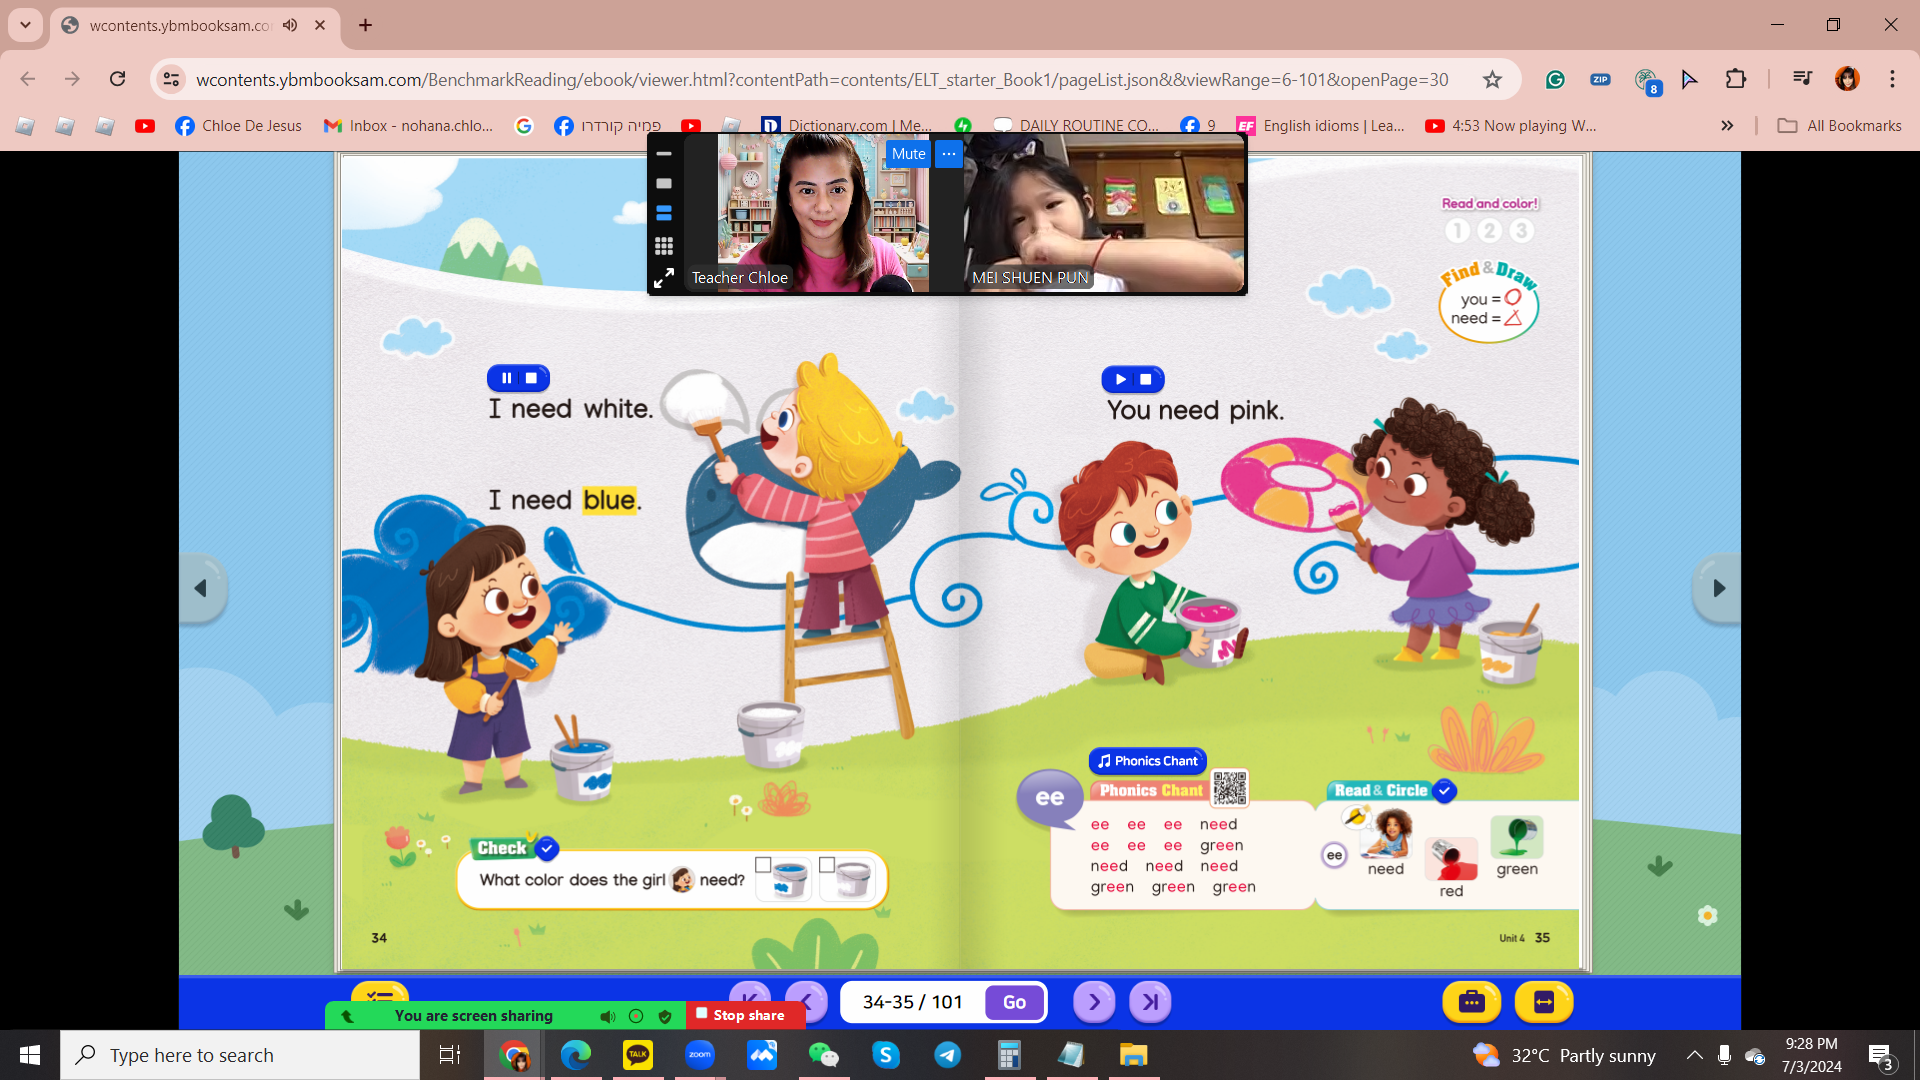Image resolution: width=1920 pixels, height=1080 pixels.
Task: Click the yellow fit-width arrows button
Action: [x=1544, y=1001]
